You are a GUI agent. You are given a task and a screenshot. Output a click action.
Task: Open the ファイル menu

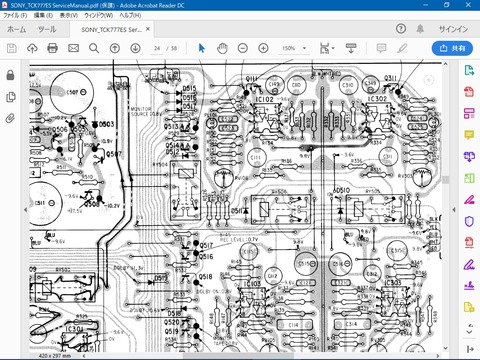(15, 15)
